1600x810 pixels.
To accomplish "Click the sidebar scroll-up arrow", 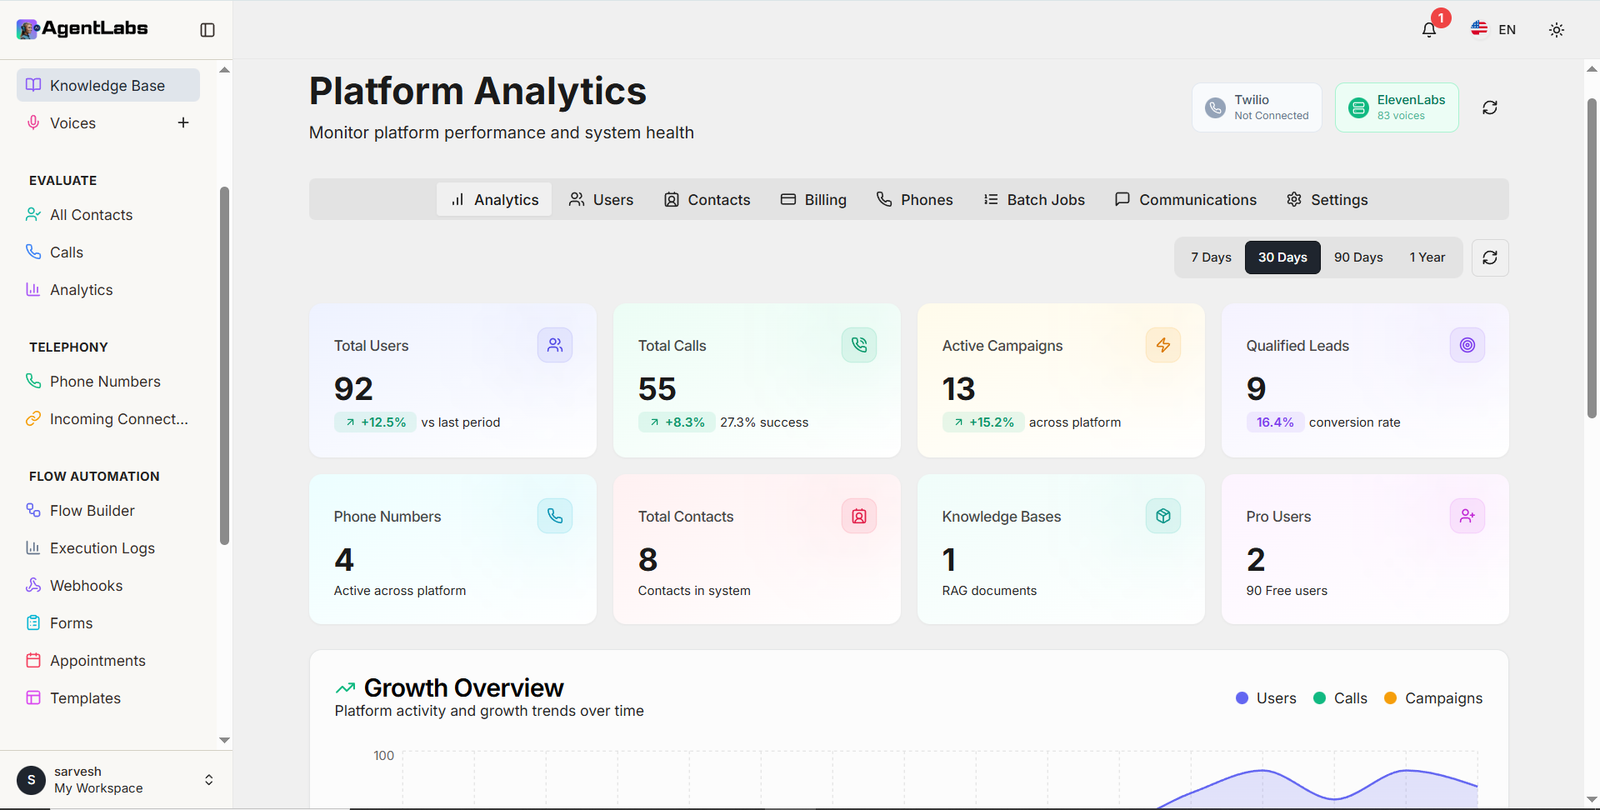I will (x=224, y=70).
